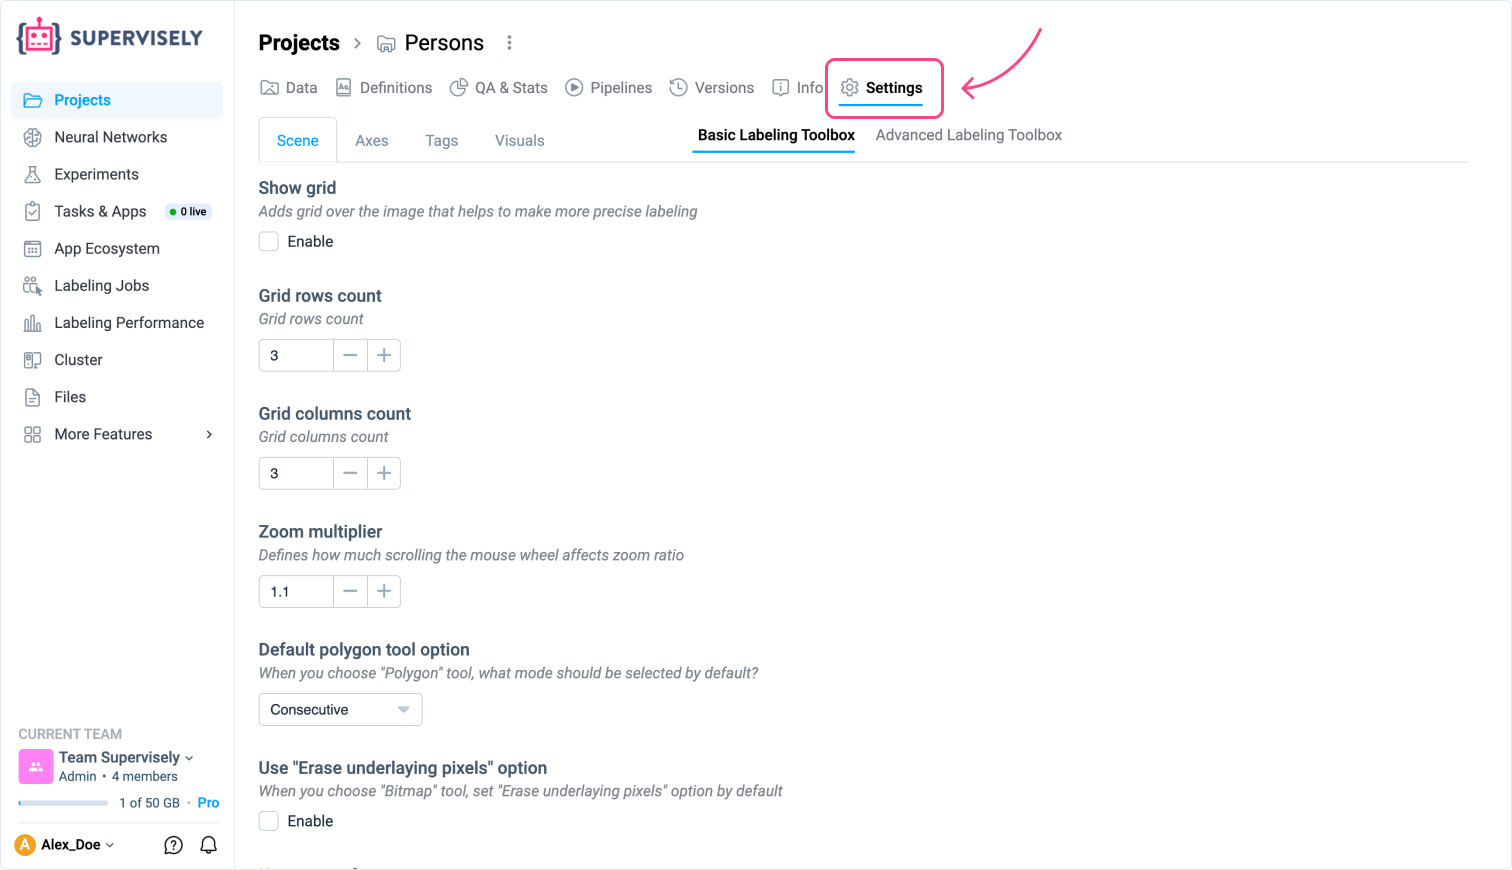This screenshot has height=870, width=1512.
Task: Open the Projects section in sidebar
Action: (80, 100)
